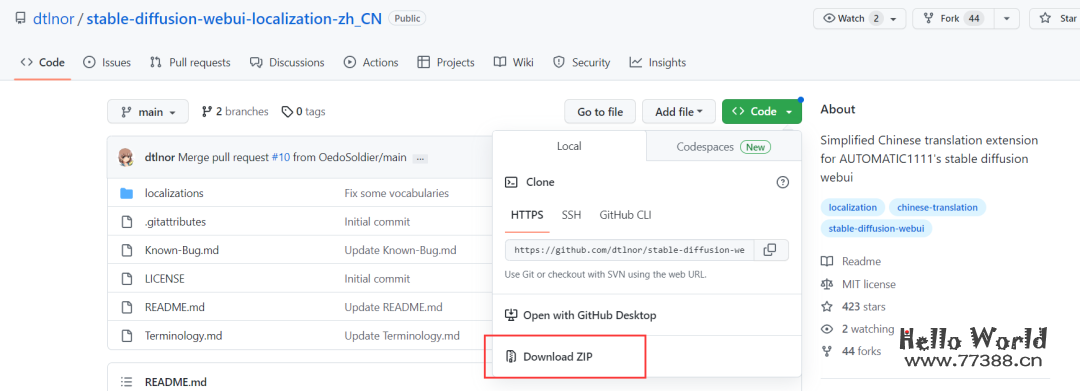This screenshot has width=1080, height=391.
Task: Click the clone URL text field
Action: click(x=630, y=250)
